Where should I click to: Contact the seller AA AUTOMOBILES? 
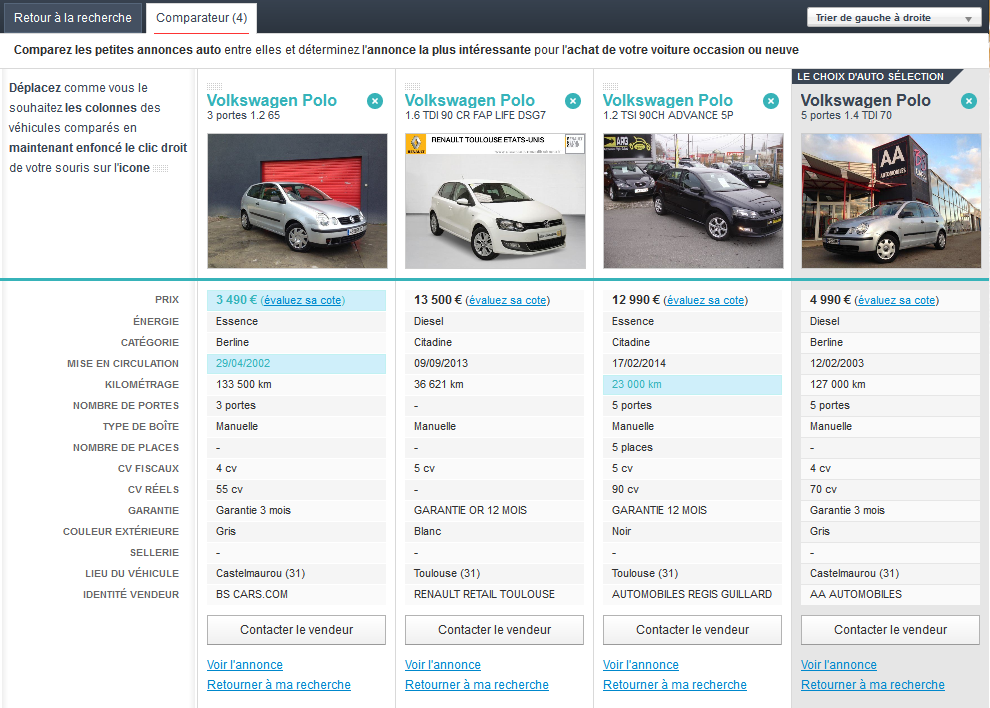click(890, 630)
